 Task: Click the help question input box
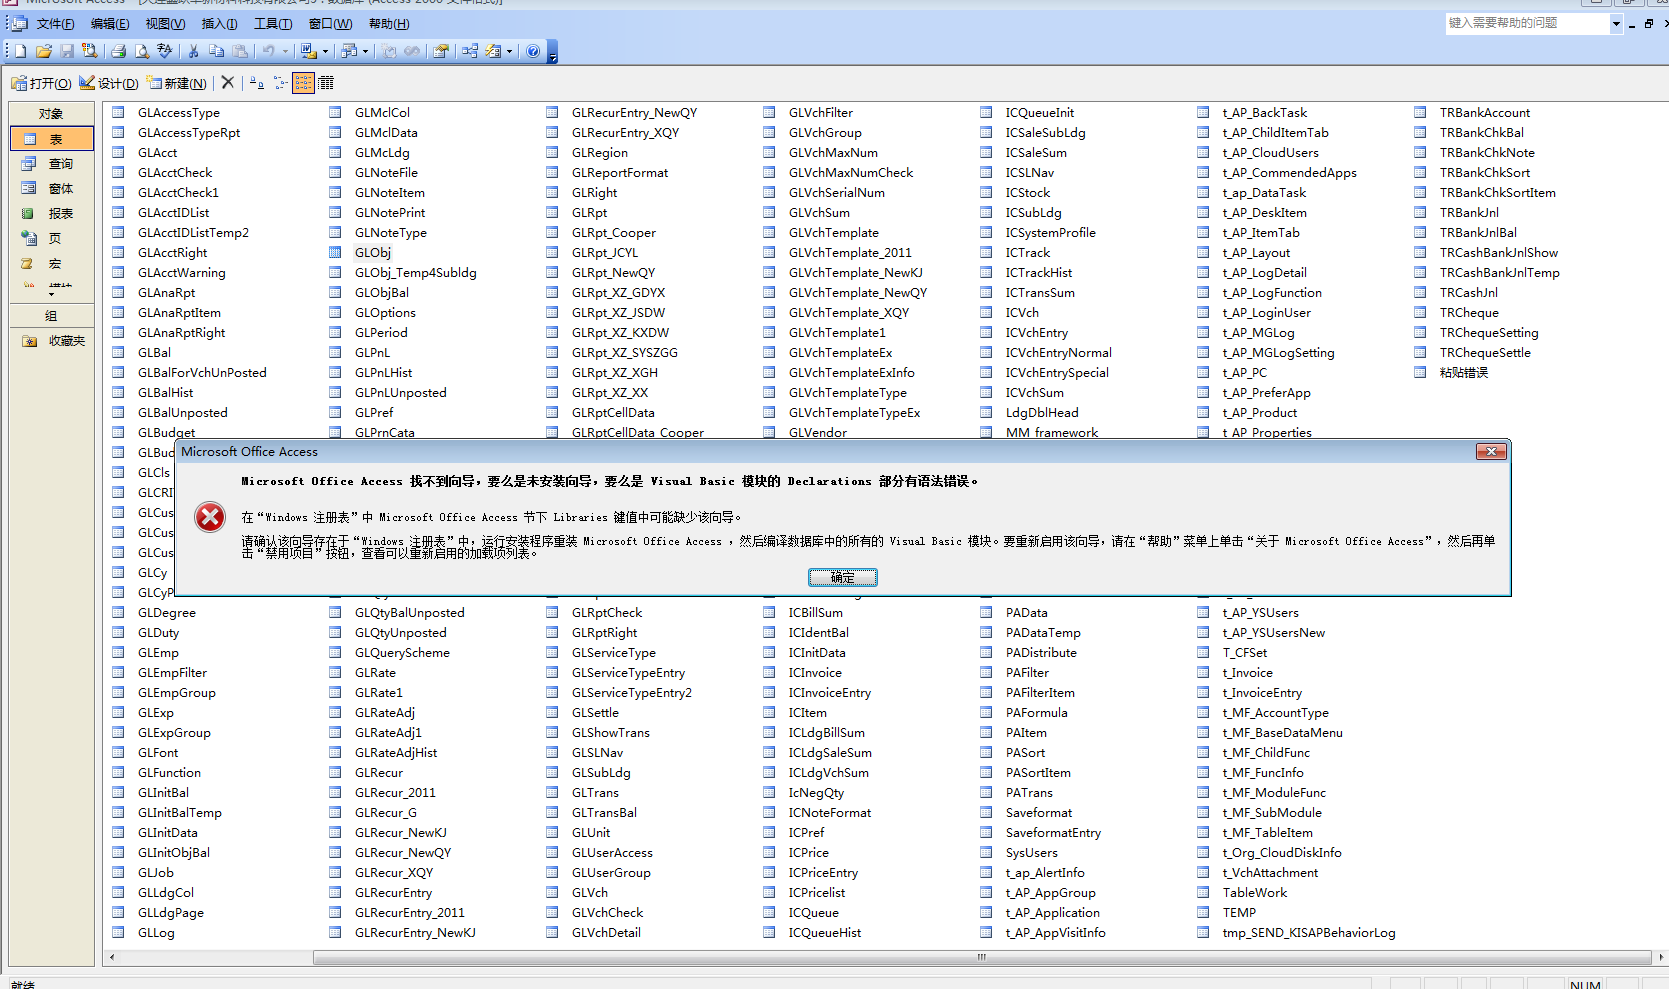(x=1527, y=23)
